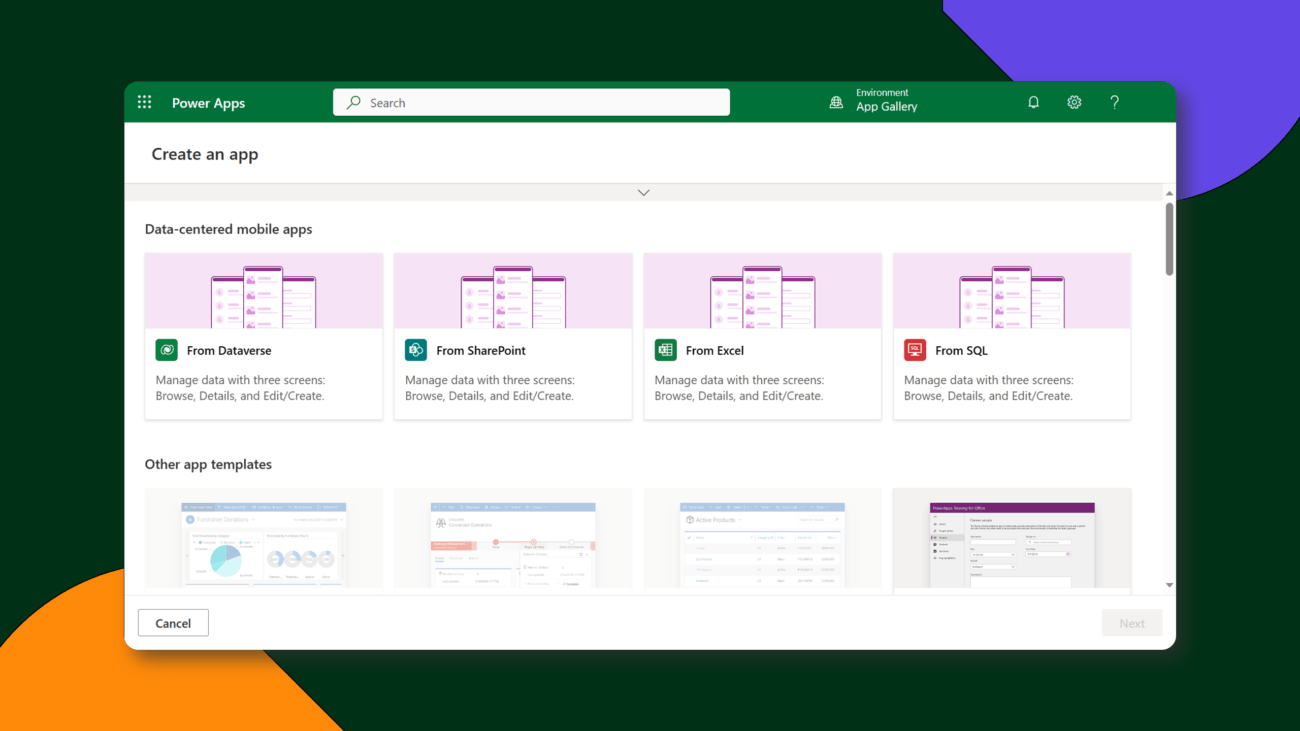The height and width of the screenshot is (731, 1300).
Task: Select the From Excel card title
Action: [x=715, y=351]
